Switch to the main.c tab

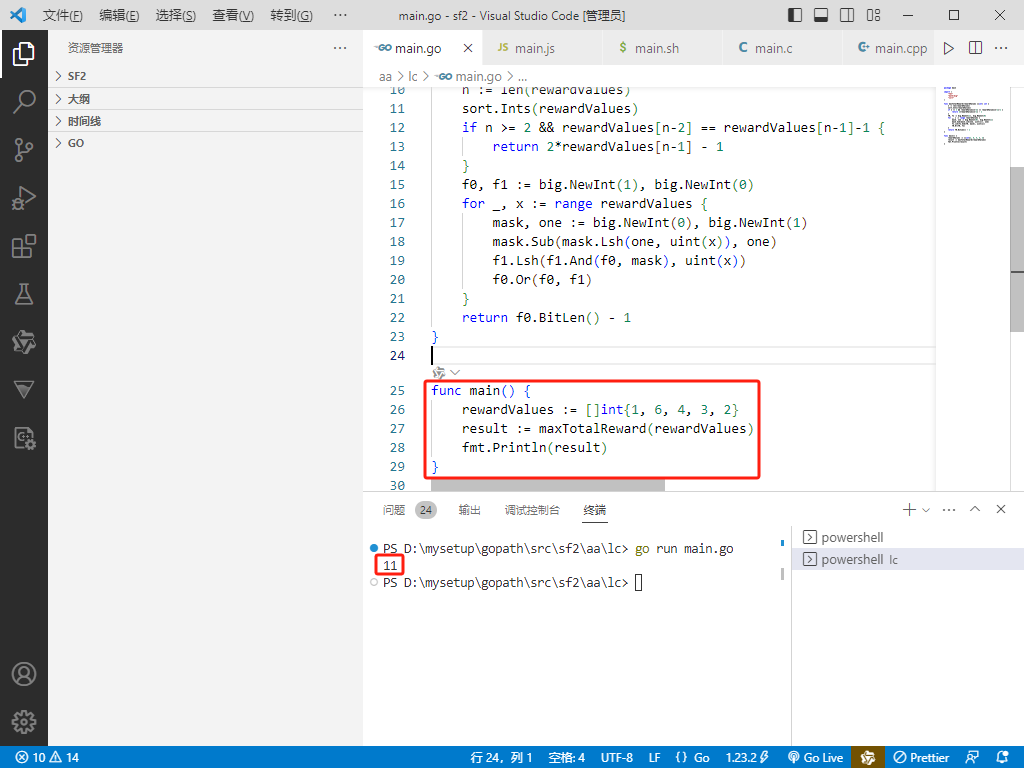tap(783, 48)
